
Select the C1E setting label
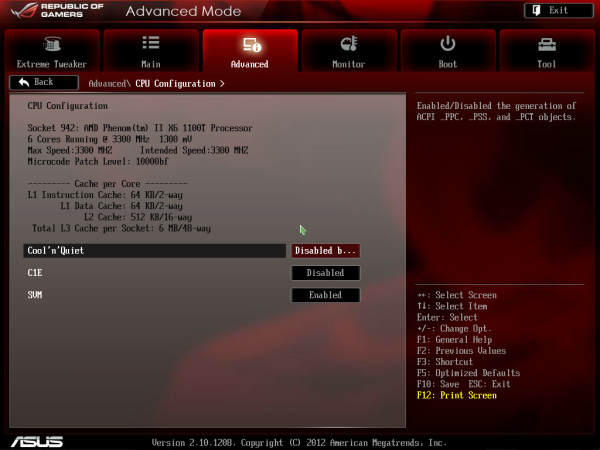pos(35,273)
